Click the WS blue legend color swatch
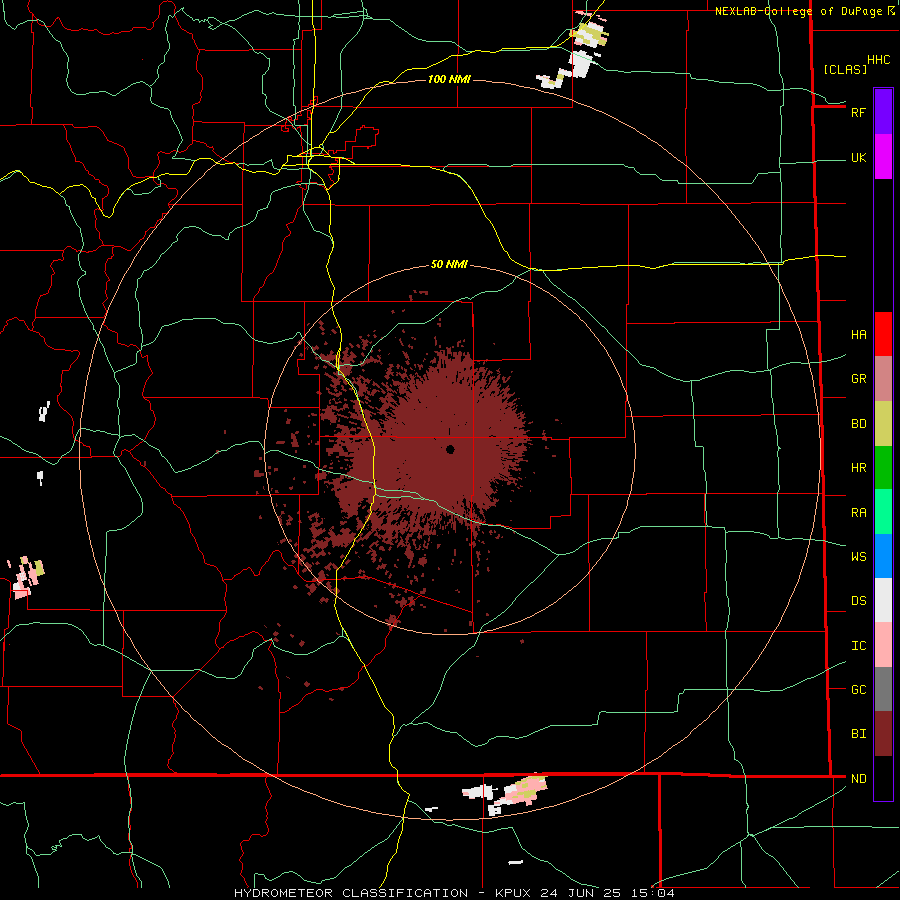The image size is (900, 900). tap(883, 556)
